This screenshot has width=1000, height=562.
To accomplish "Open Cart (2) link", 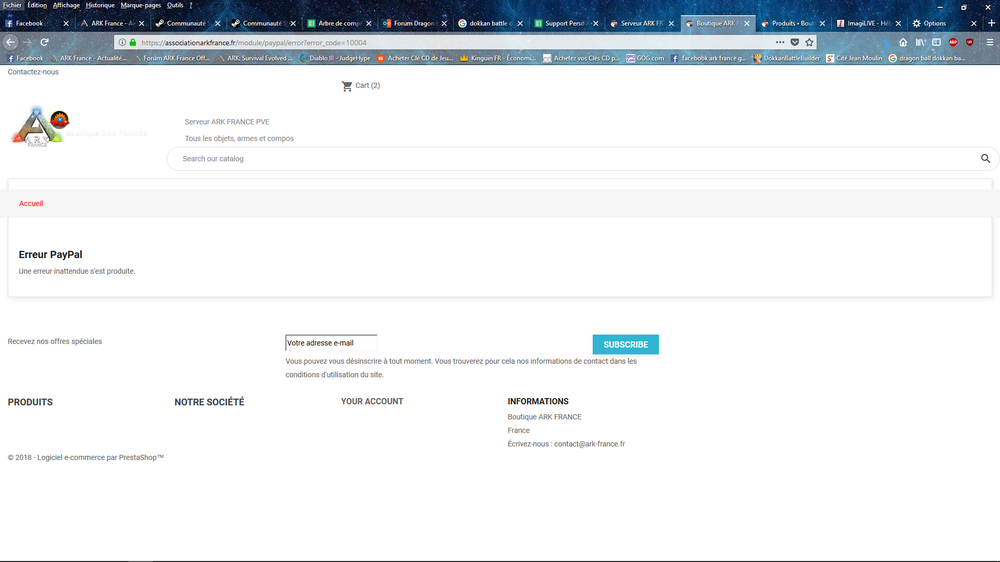I will pyautogui.click(x=367, y=85).
